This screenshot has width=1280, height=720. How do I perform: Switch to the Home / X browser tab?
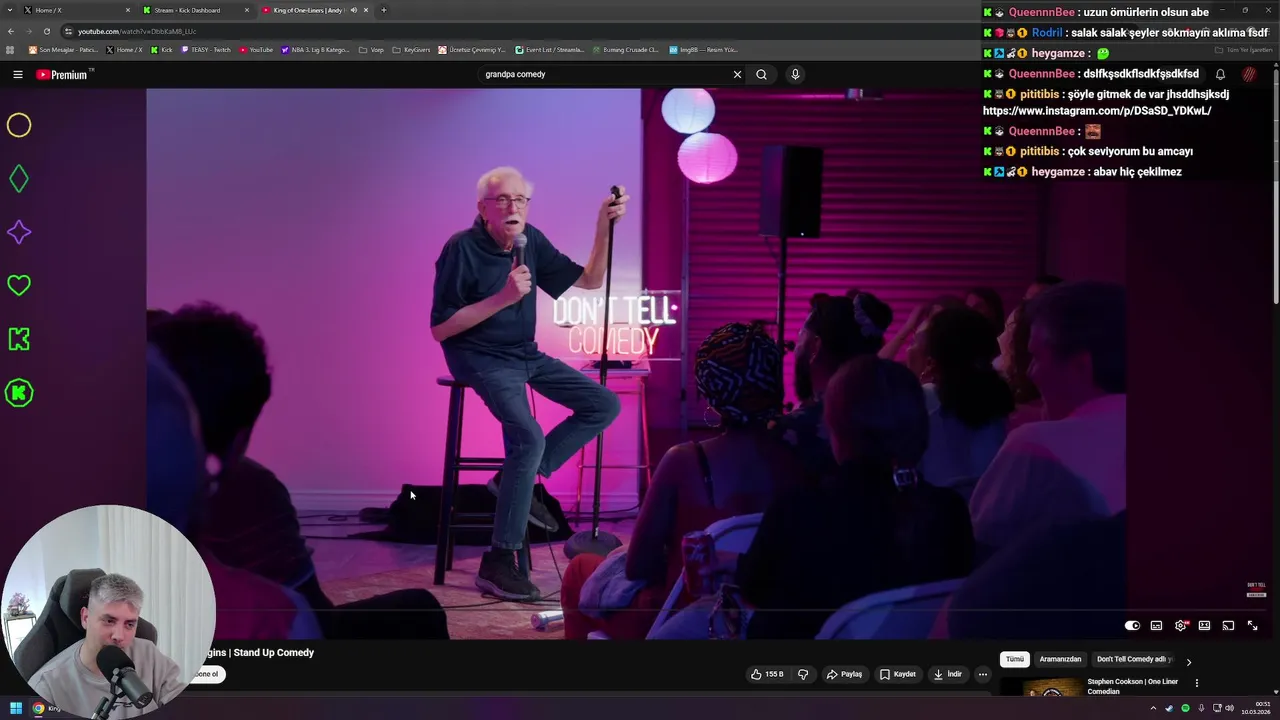pyautogui.click(x=78, y=10)
